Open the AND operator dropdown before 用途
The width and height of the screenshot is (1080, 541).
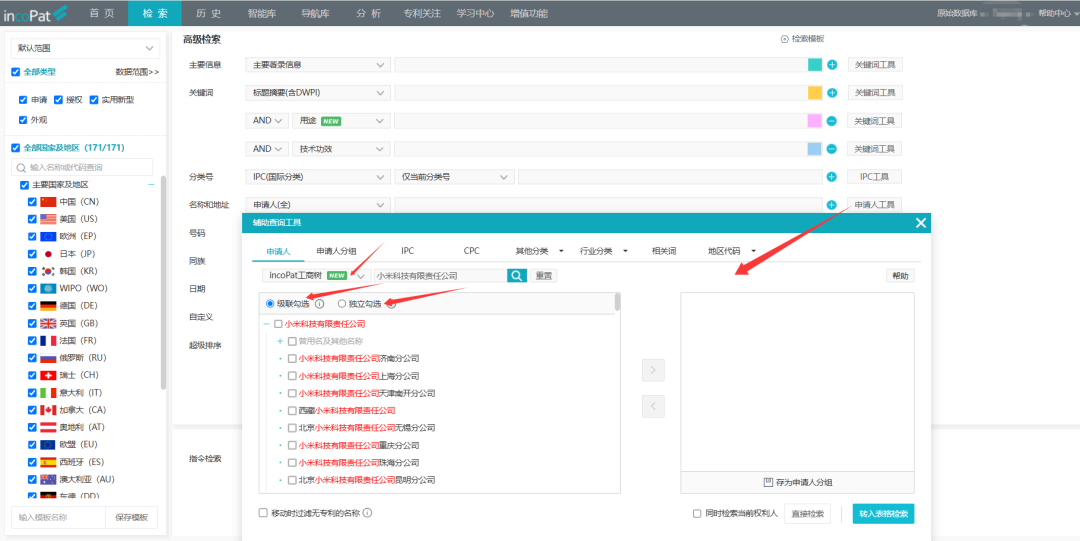(x=267, y=121)
